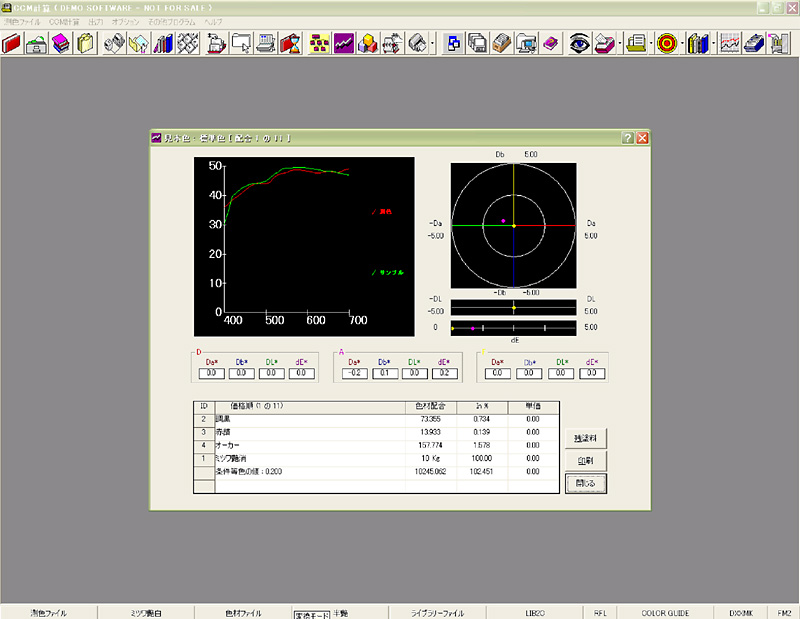Click the ライブラリーファイル status bar panel
Image resolution: width=800 pixels, height=619 pixels.
pyautogui.click(x=438, y=611)
